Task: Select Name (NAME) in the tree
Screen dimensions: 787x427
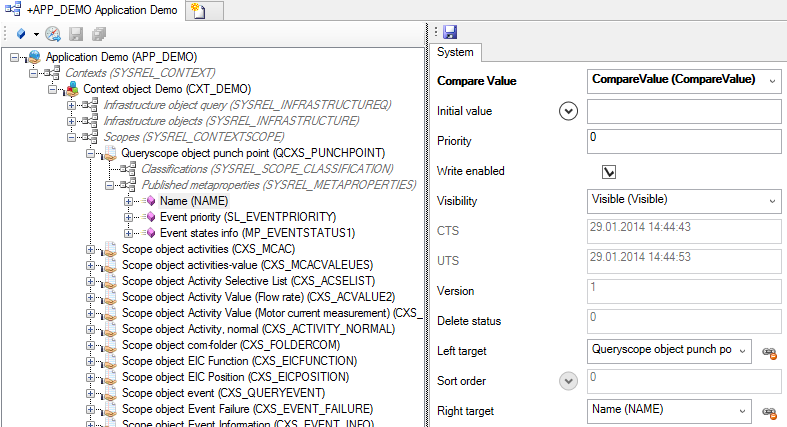Action: [194, 201]
